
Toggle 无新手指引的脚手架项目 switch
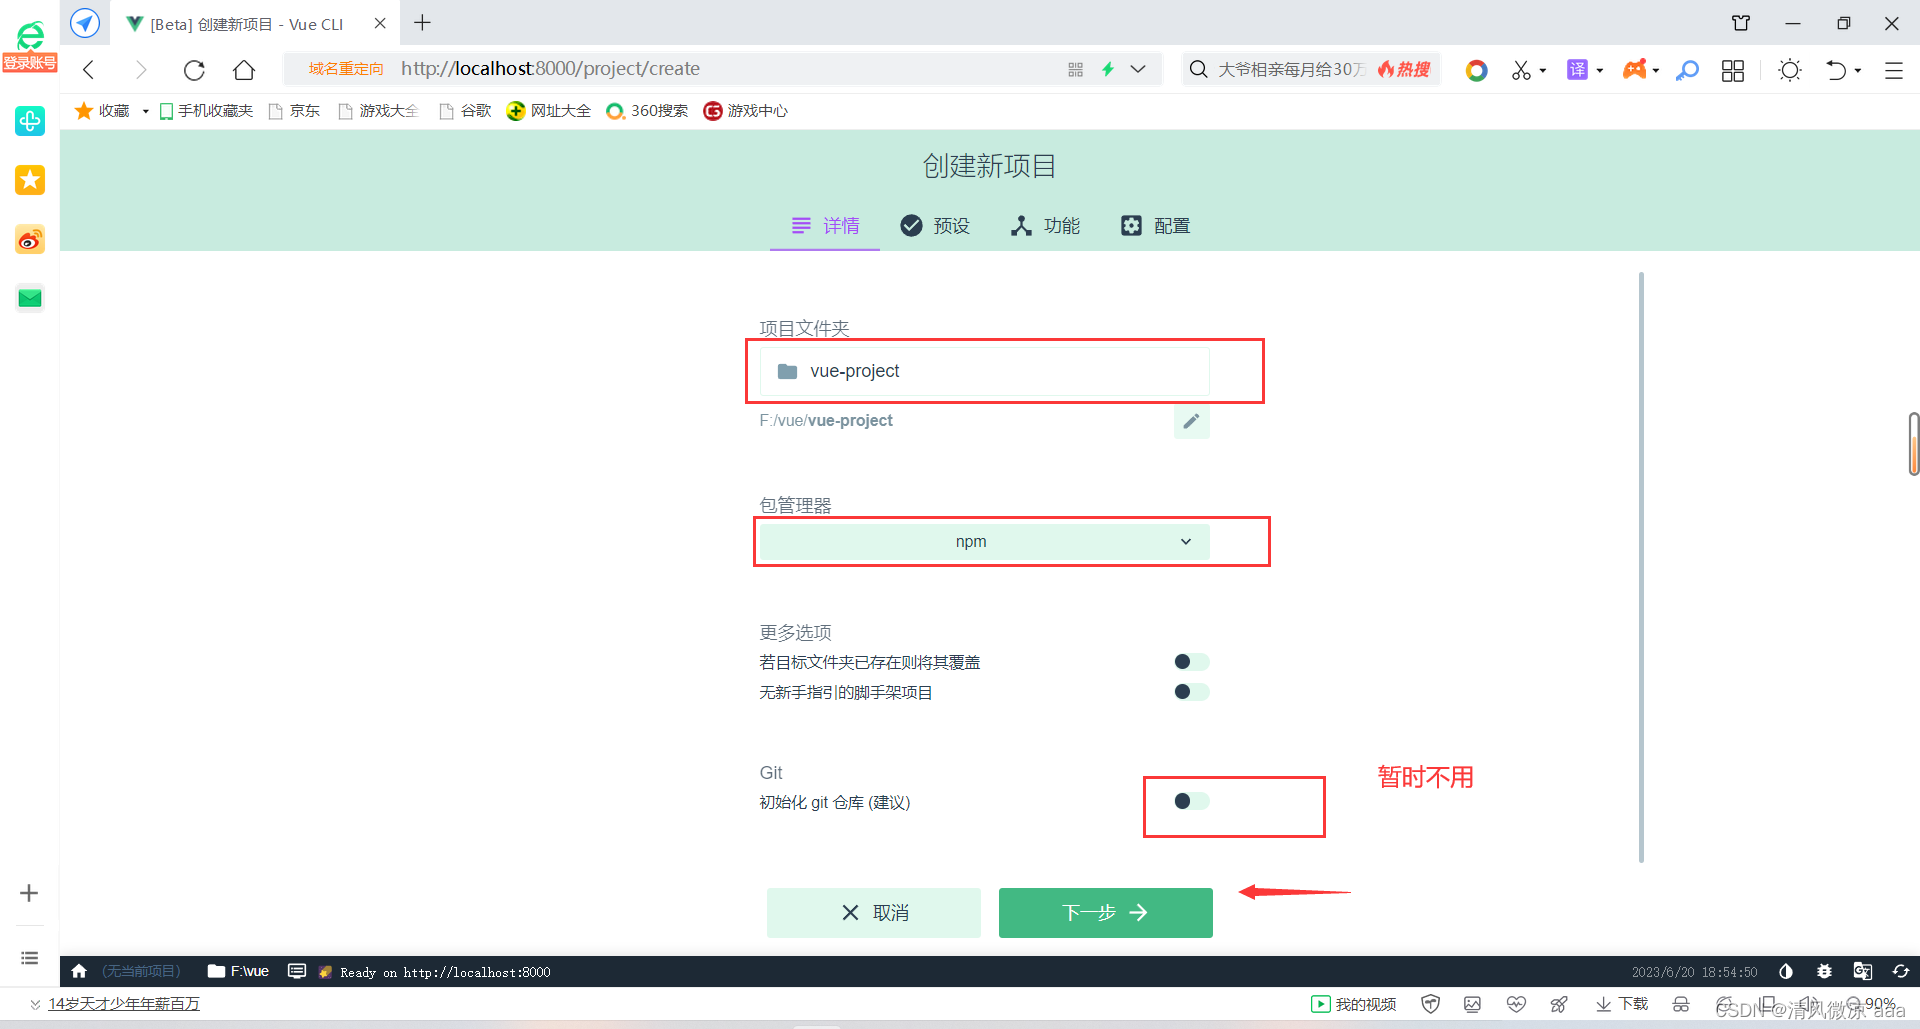click(1191, 692)
